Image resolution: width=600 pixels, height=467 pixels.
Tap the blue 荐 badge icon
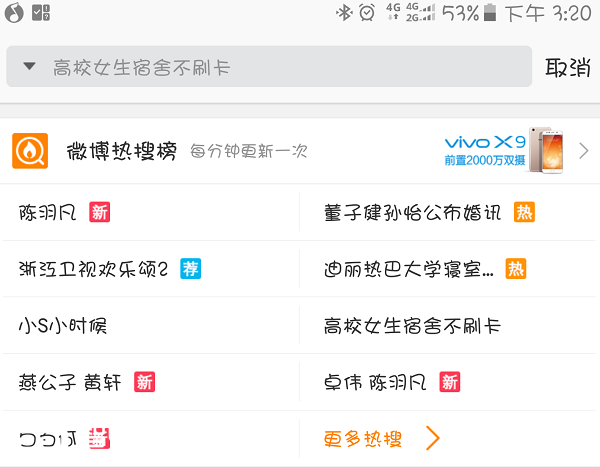coord(191,269)
